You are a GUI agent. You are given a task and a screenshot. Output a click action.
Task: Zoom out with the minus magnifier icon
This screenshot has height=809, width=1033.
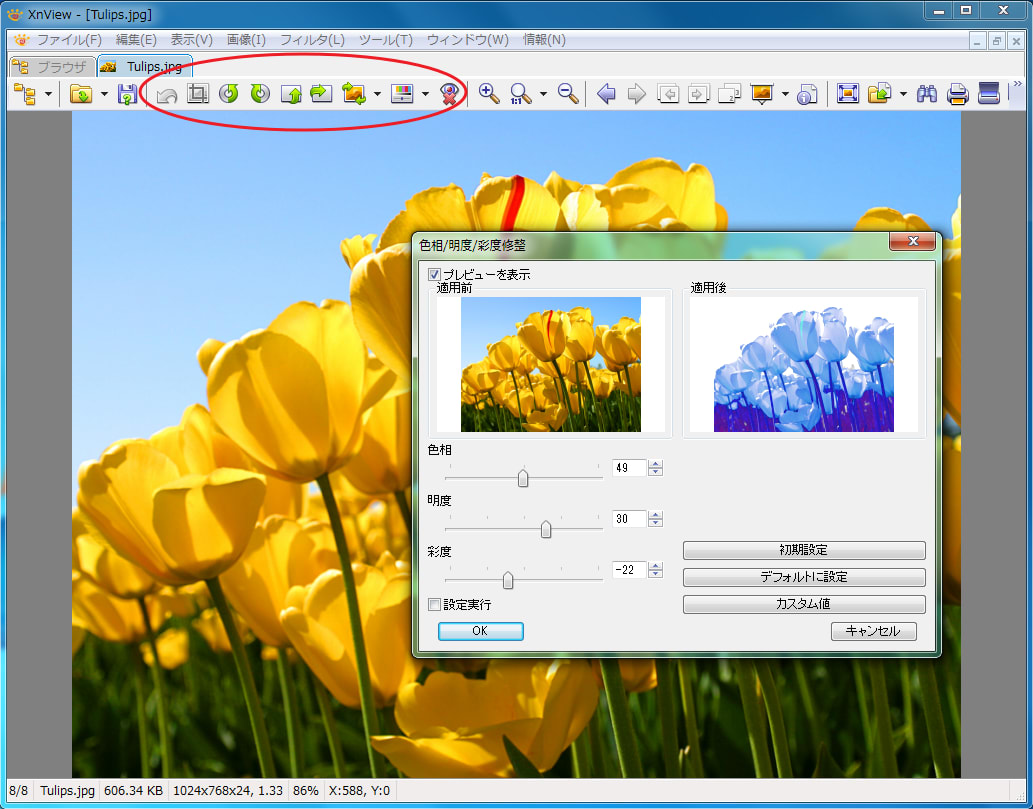568,94
